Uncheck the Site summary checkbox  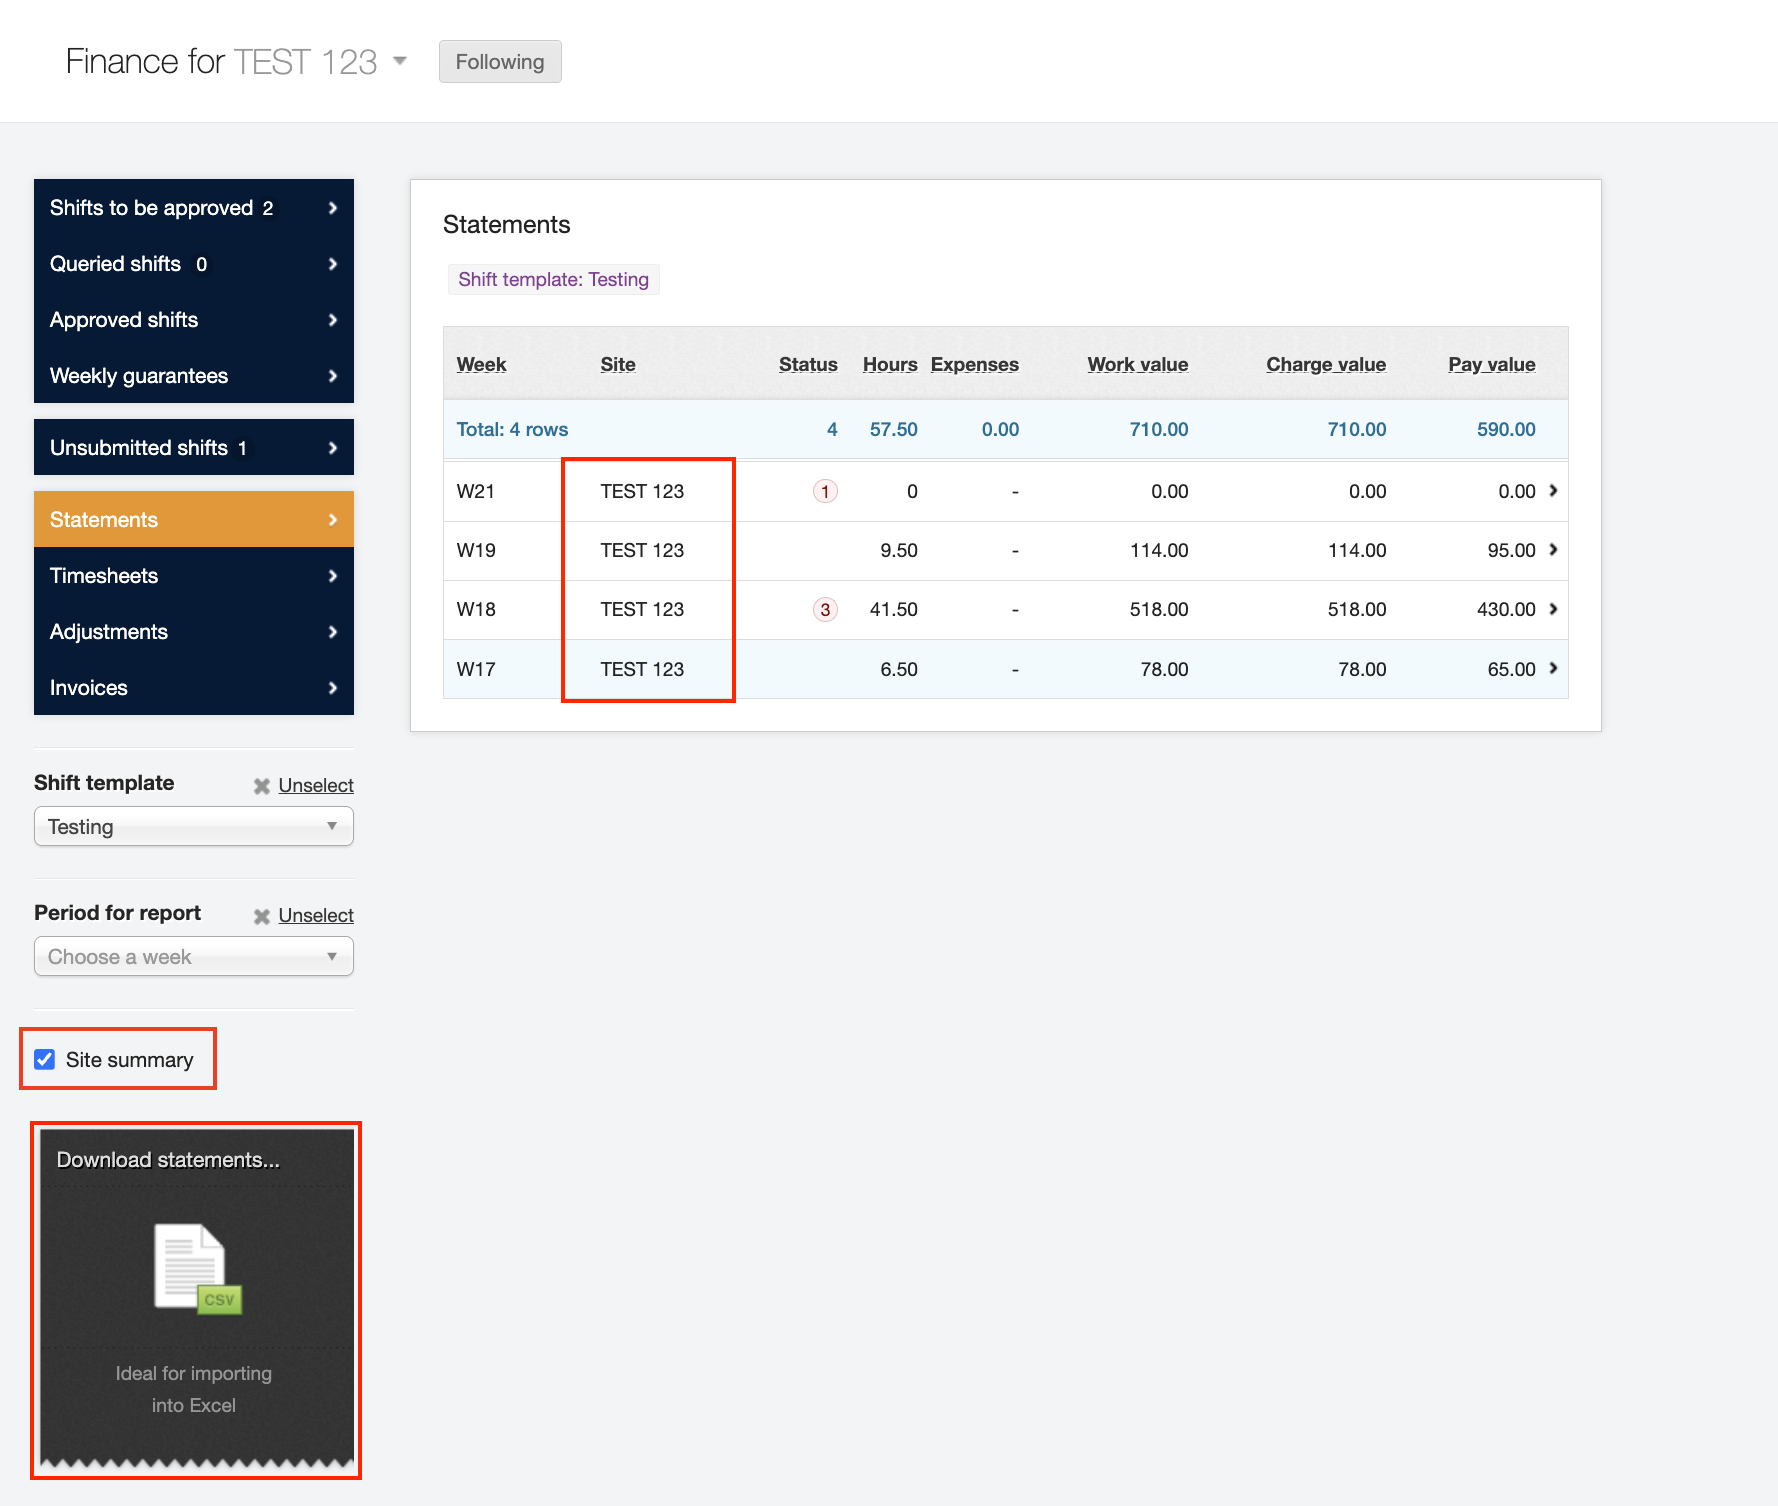(45, 1060)
